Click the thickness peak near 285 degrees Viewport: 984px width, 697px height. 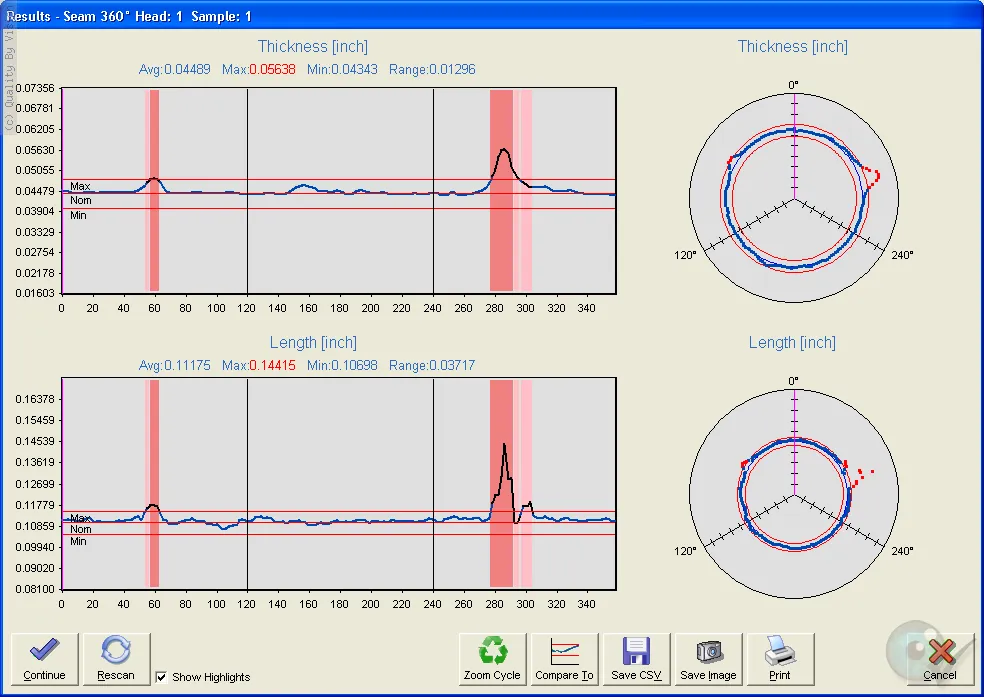pyautogui.click(x=504, y=151)
